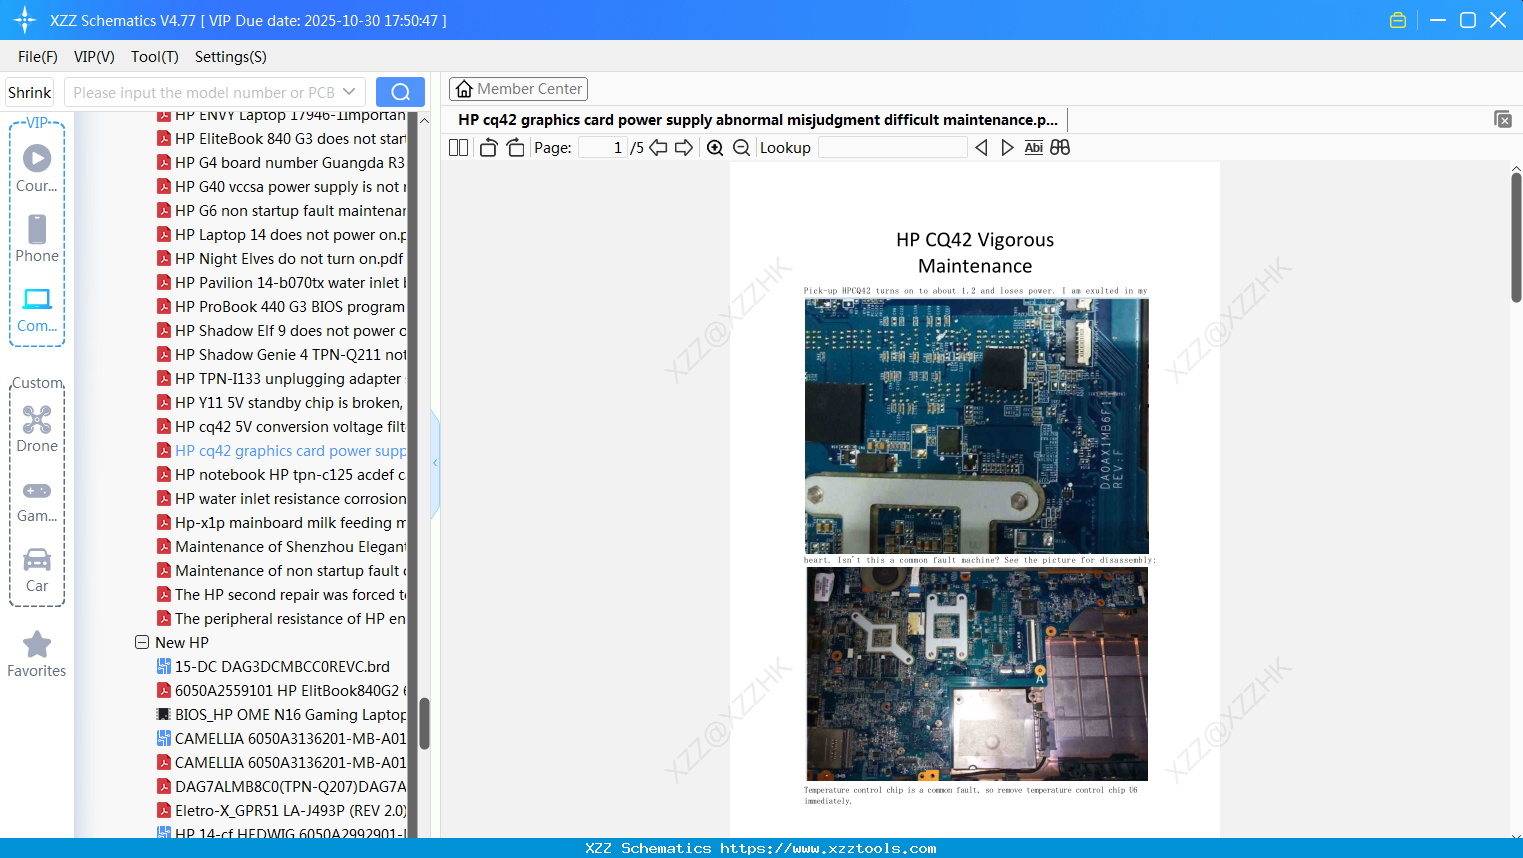
Task: Open 'DAG7ALMB8C0(TPN-Q207)' file
Action: [x=282, y=787]
